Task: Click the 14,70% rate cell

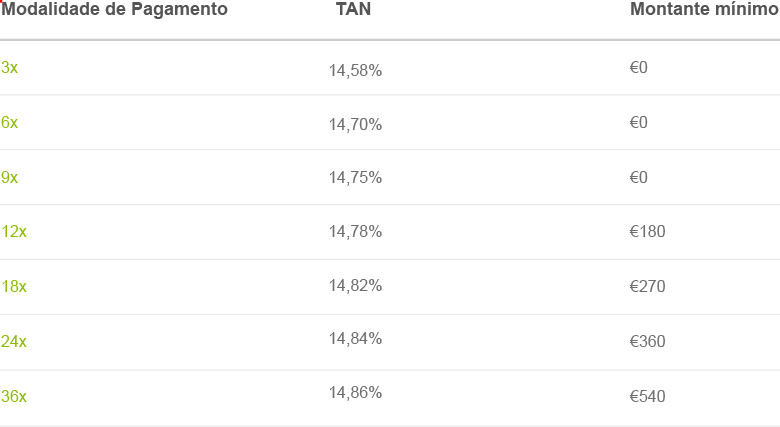Action: point(355,125)
